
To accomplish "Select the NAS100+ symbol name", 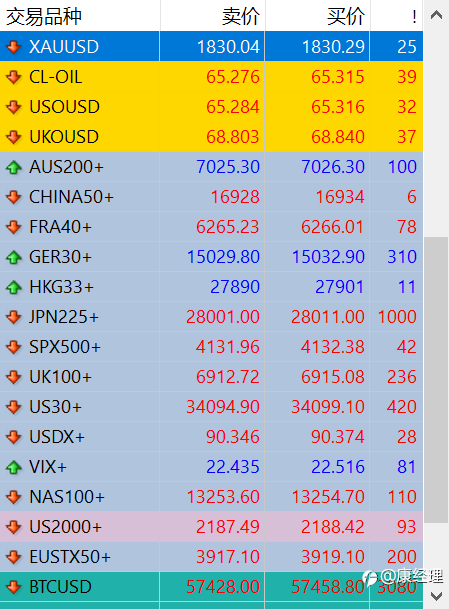I will pos(67,497).
